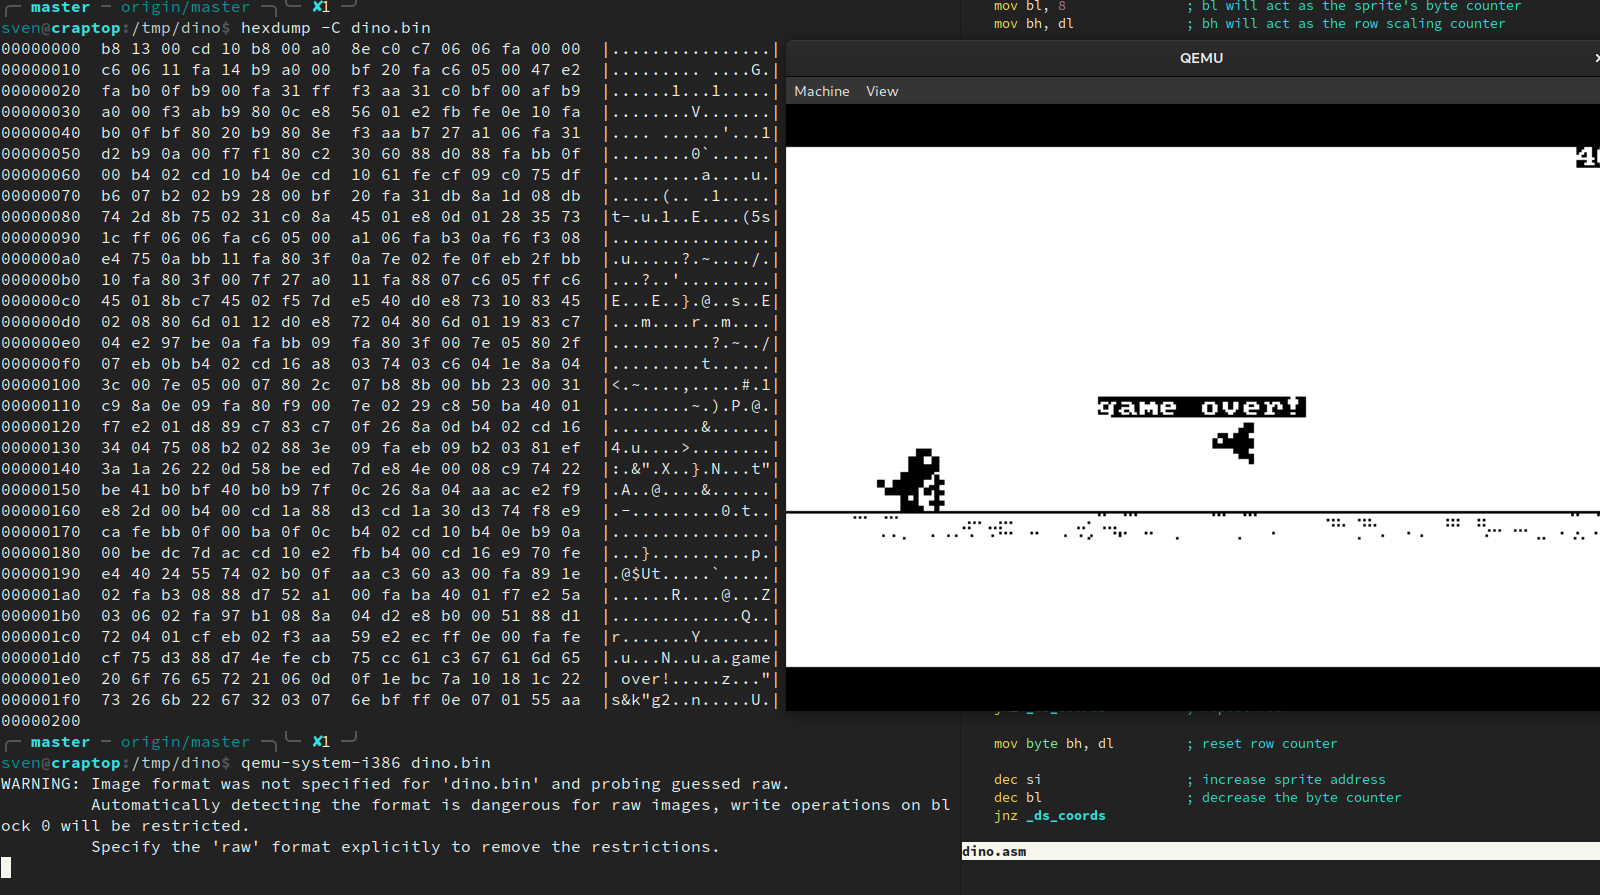Image resolution: width=1600 pixels, height=895 pixels.
Task: Click the '; reset row counter' code comment
Action: click(x=1261, y=744)
